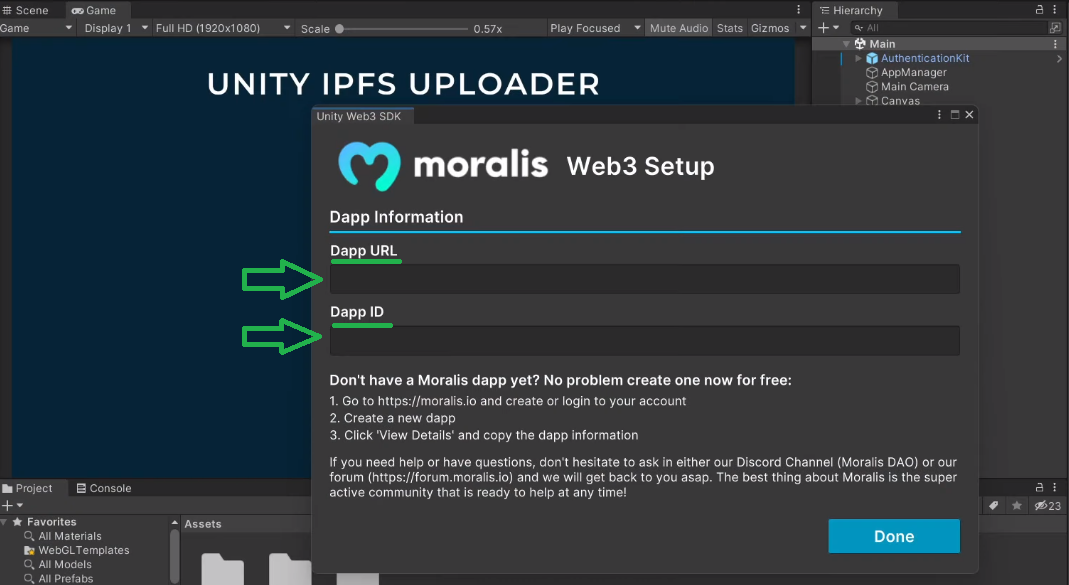
Task: Toggle the Project panel lock icon
Action: pos(1039,487)
